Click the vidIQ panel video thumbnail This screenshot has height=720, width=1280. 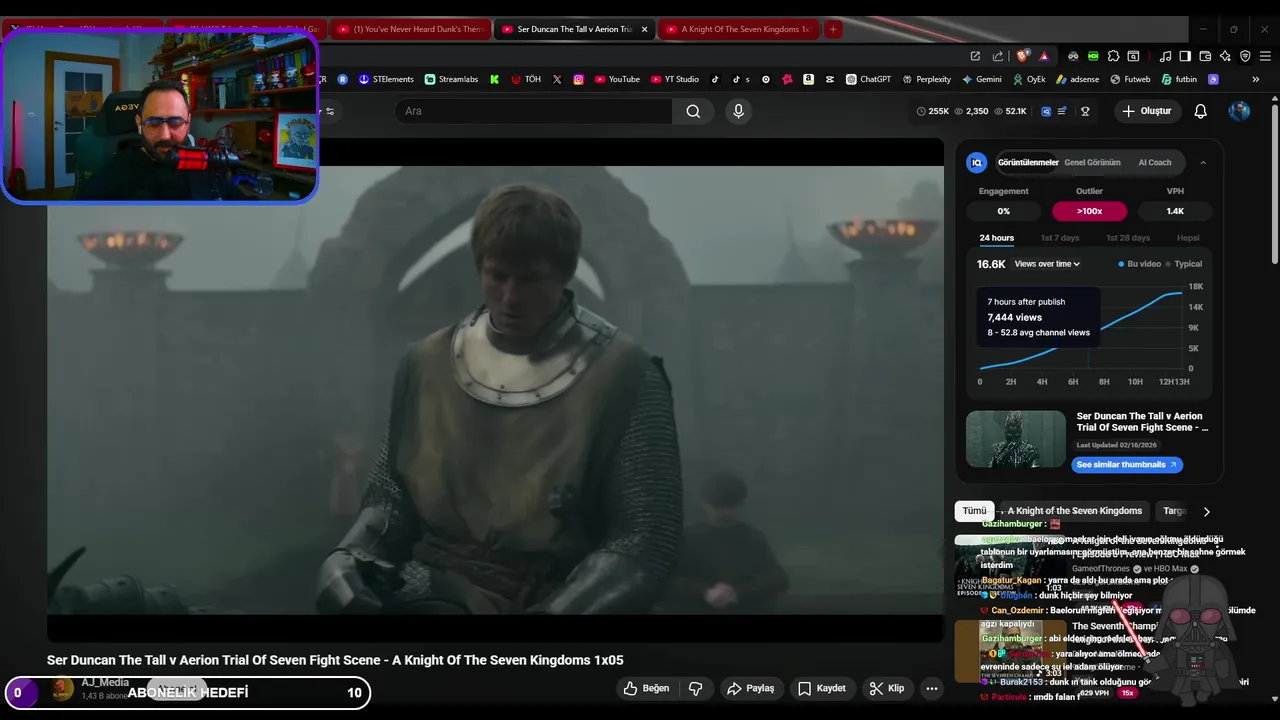point(1016,439)
